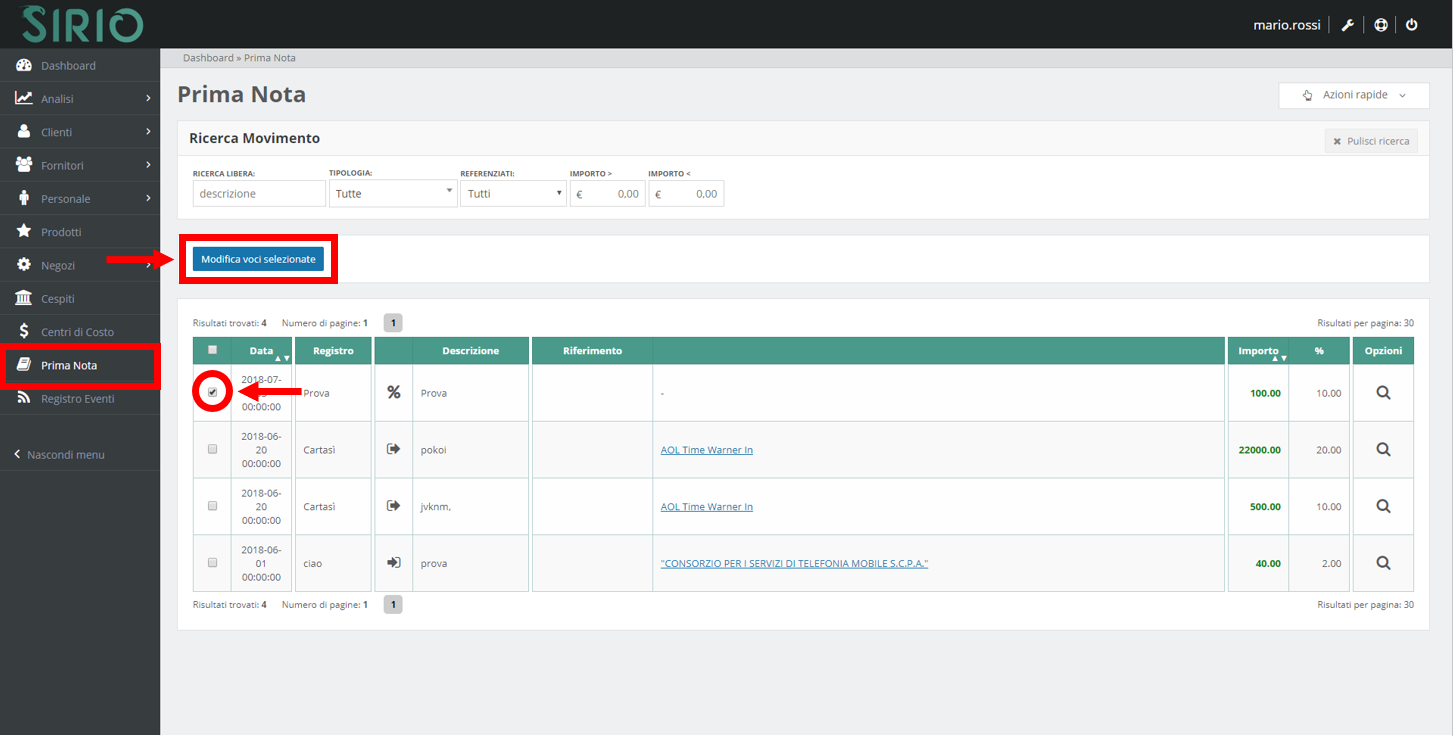Click magnifier icon for the pokoi row
This screenshot has width=1453, height=736.
point(1383,450)
